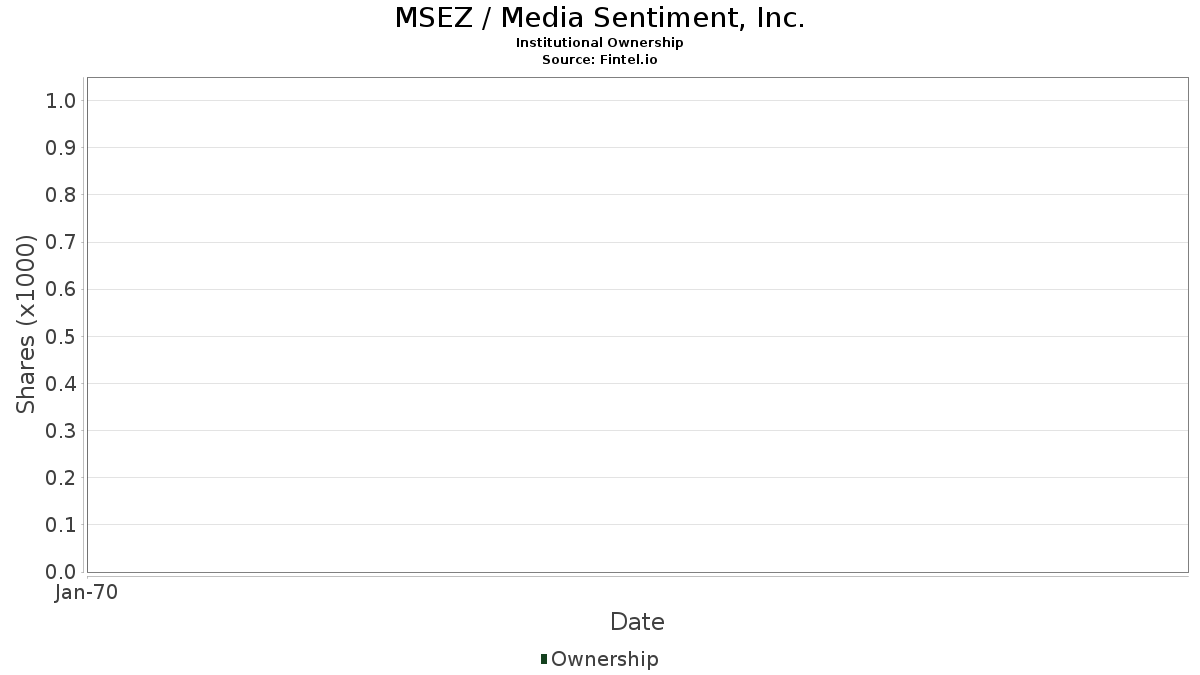Image resolution: width=1200 pixels, height=675 pixels.
Task: Click the Date x-axis title
Action: click(637, 622)
